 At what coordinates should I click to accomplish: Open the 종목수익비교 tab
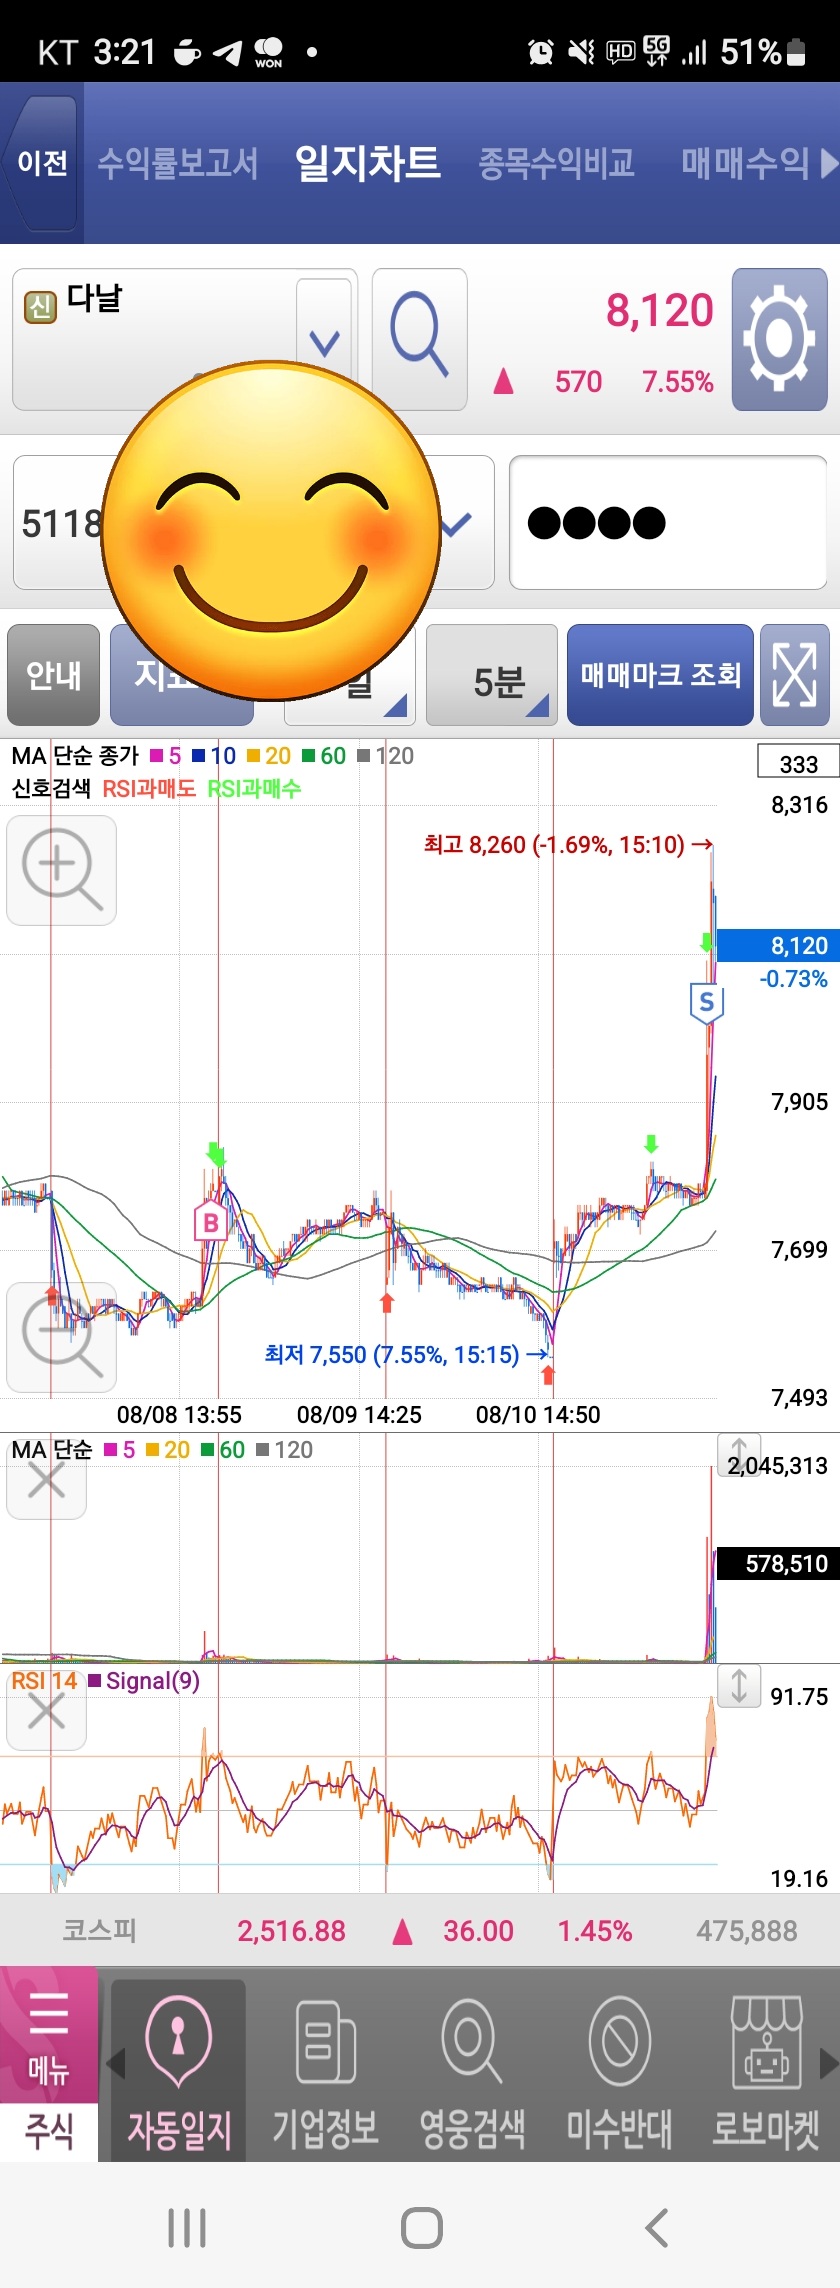(x=556, y=163)
